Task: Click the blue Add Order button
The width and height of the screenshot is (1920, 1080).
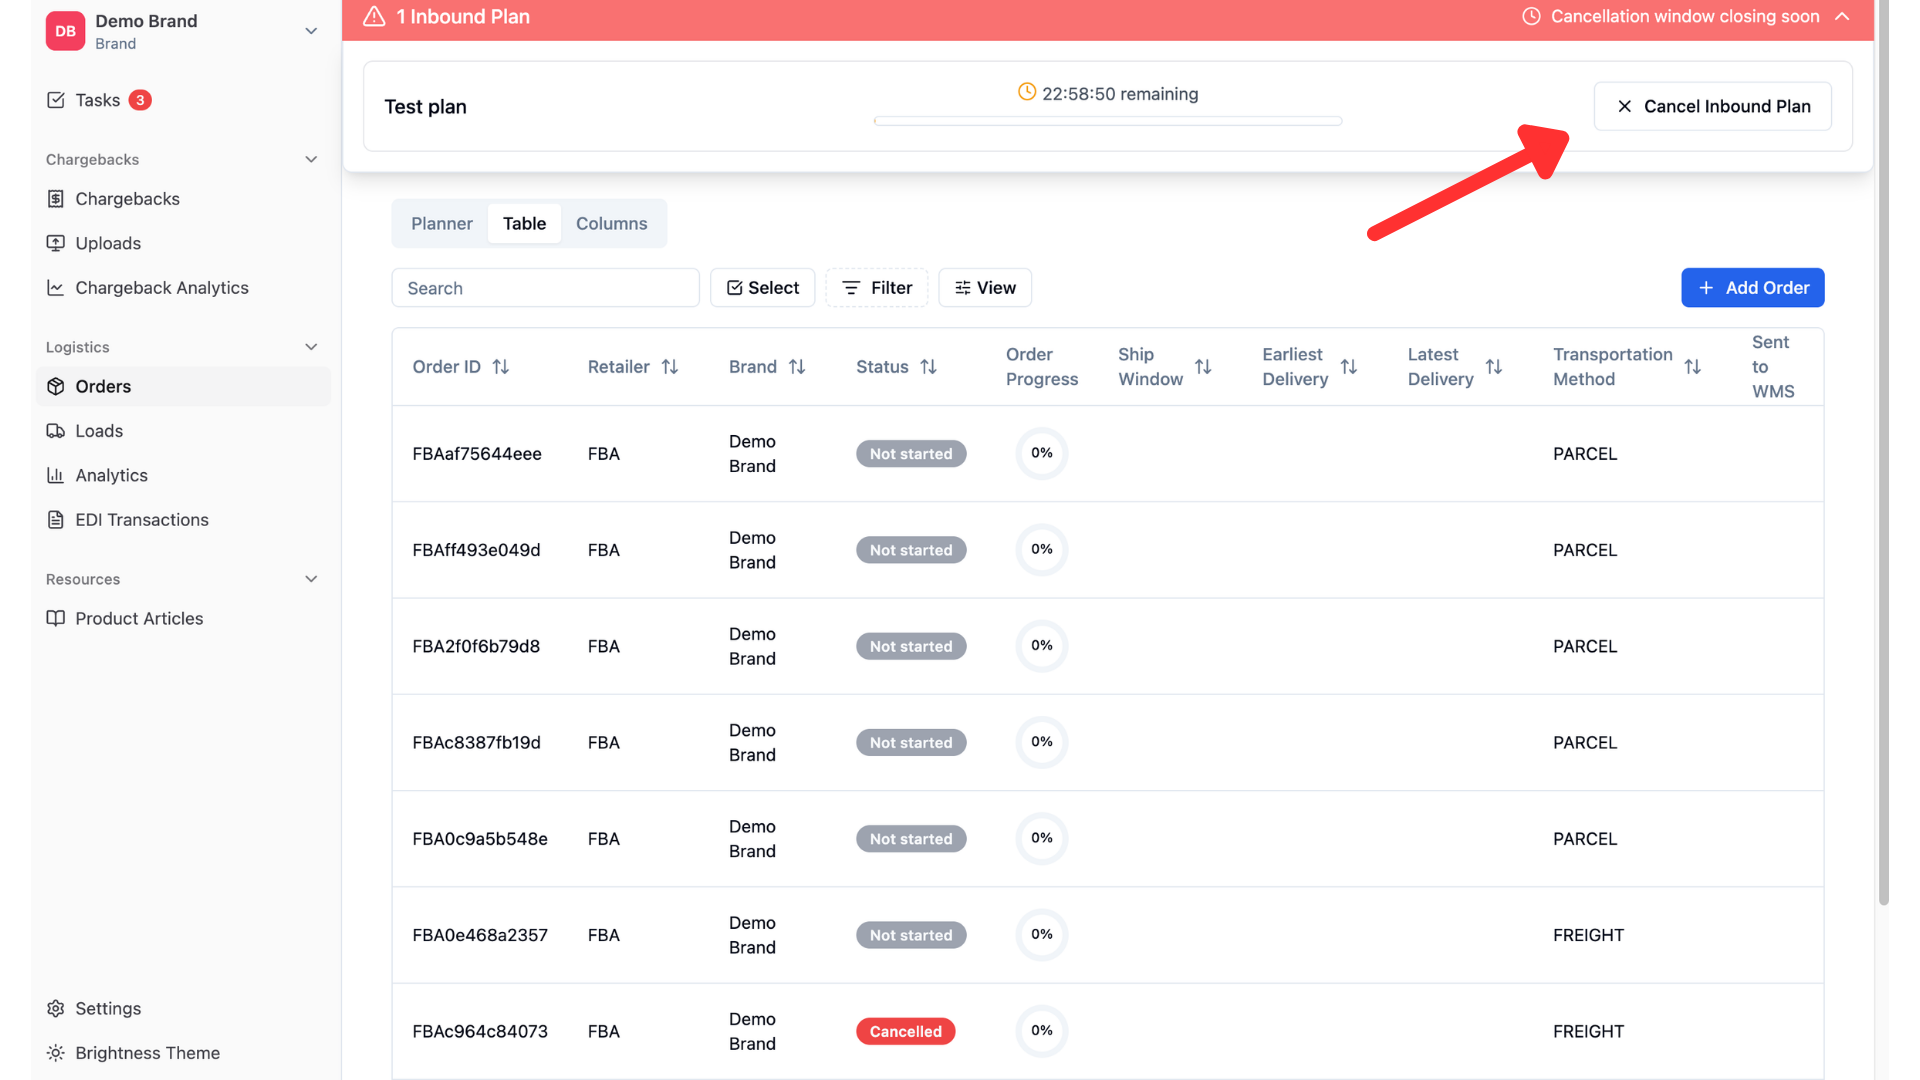Action: [1753, 288]
